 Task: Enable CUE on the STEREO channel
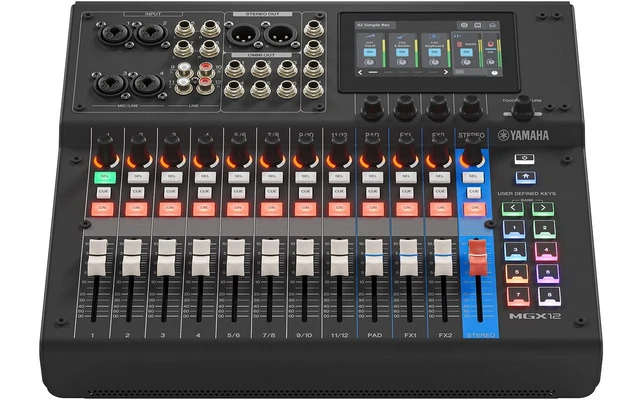[x=473, y=192]
